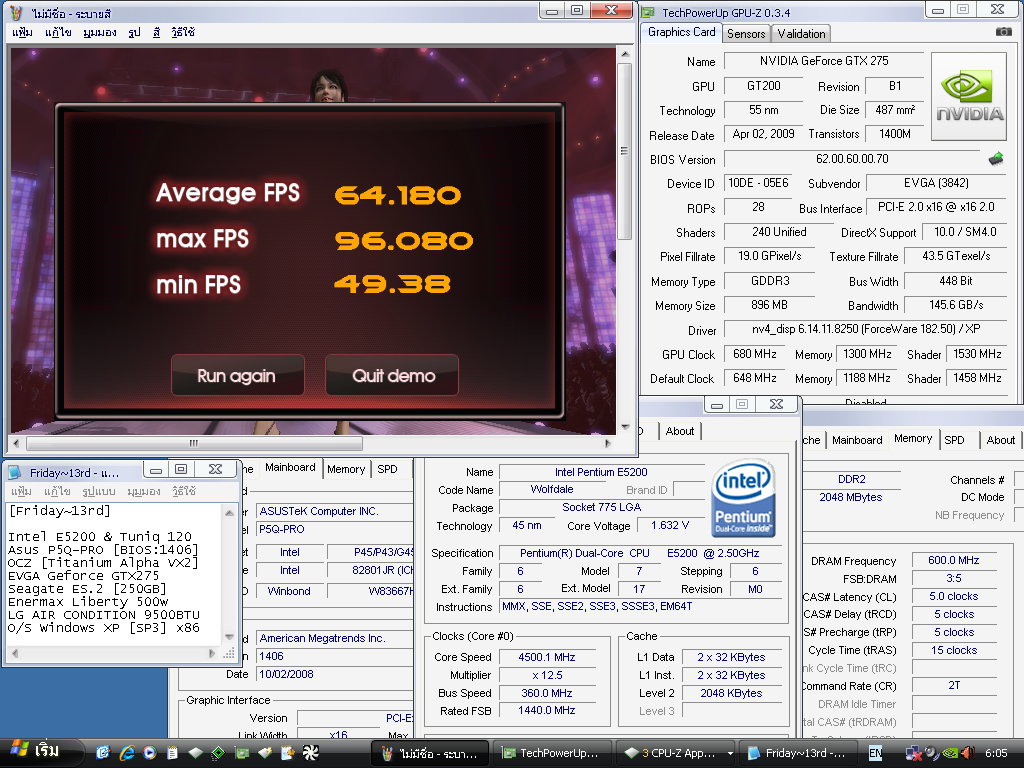Viewport: 1024px width, 768px height.
Task: Switch to Validation tab in GPU-Z
Action: pyautogui.click(x=801, y=33)
